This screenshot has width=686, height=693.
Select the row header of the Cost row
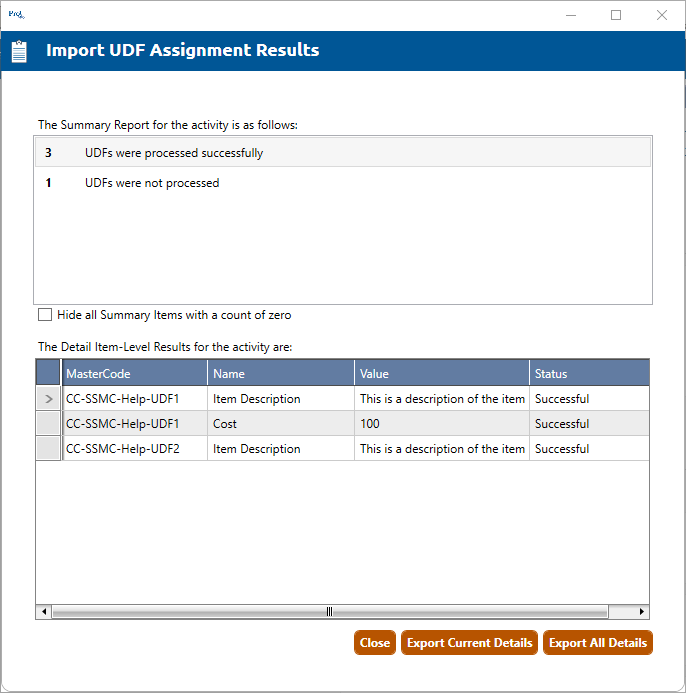point(49,424)
